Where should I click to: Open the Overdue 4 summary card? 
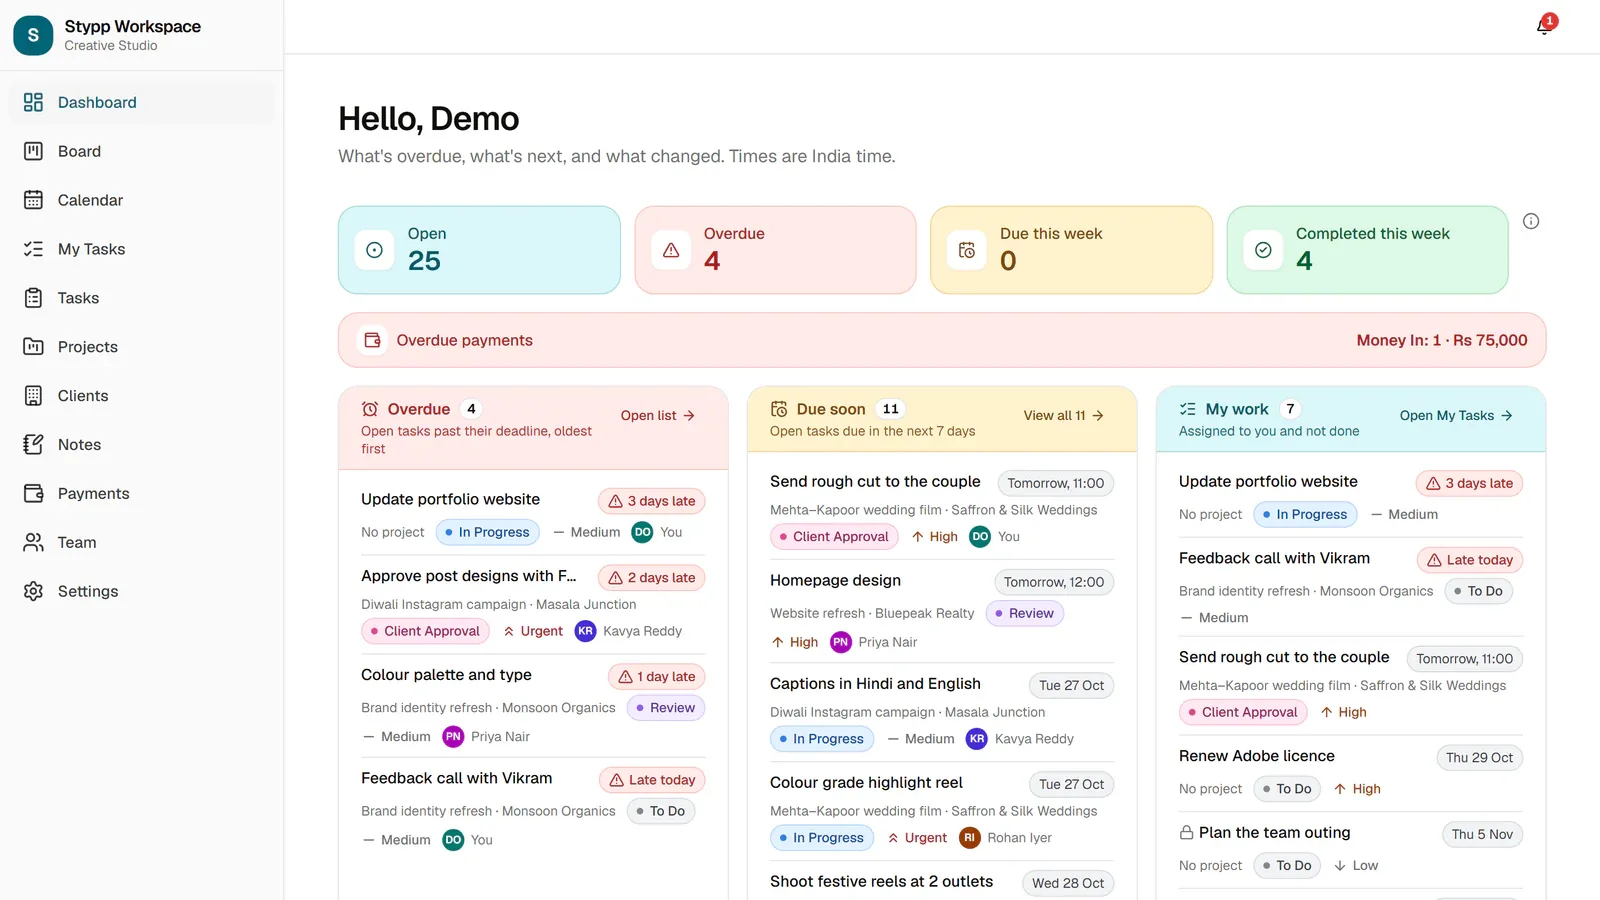pos(775,250)
